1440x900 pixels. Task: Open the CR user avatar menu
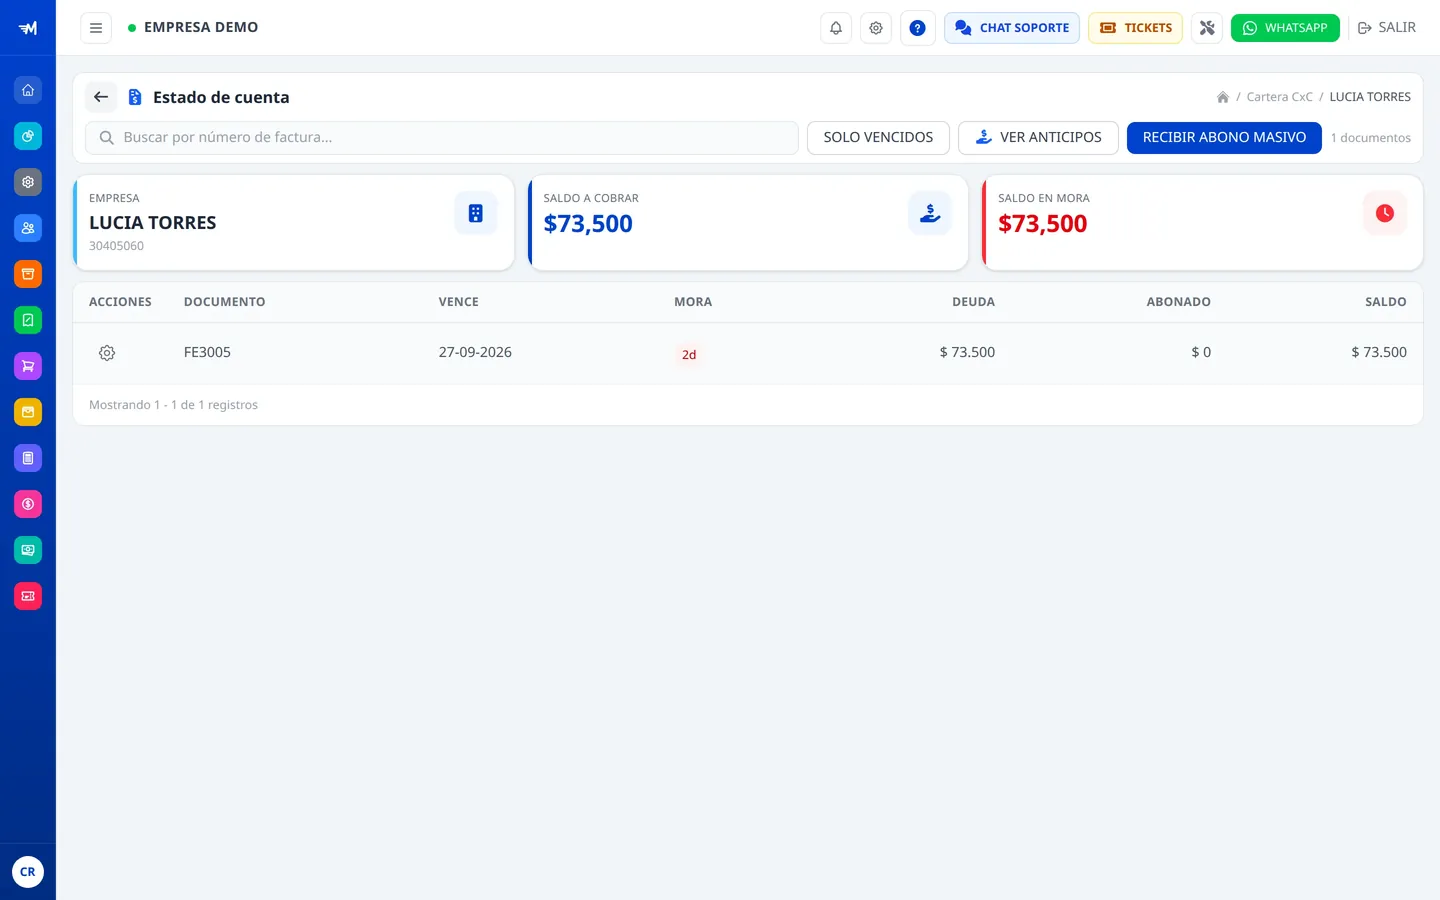point(28,872)
